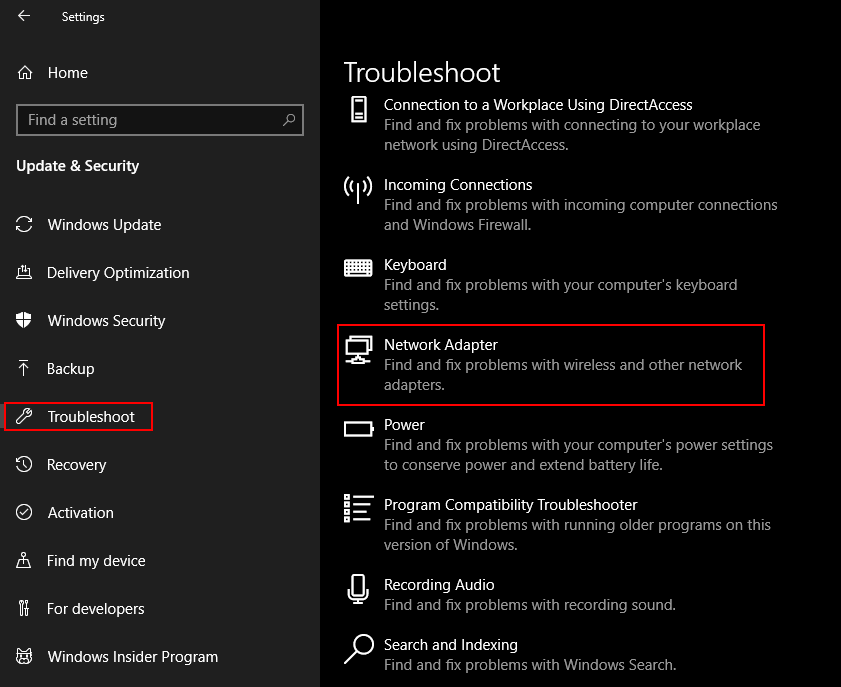Open Windows Security section
This screenshot has height=687, width=841.
[x=106, y=320]
